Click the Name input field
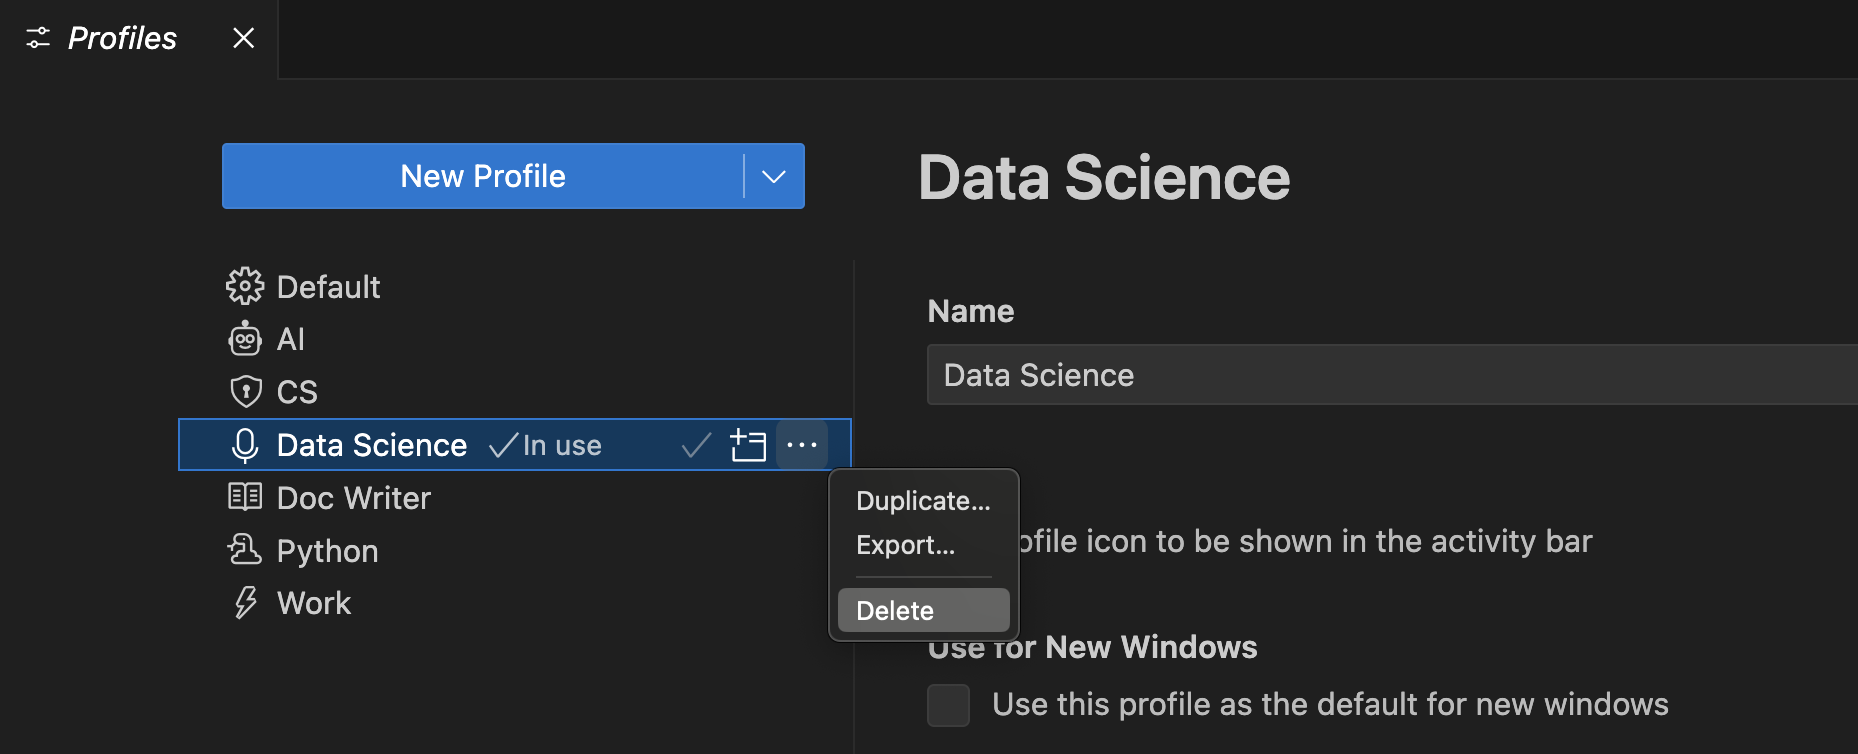This screenshot has width=1858, height=754. (x=1390, y=375)
